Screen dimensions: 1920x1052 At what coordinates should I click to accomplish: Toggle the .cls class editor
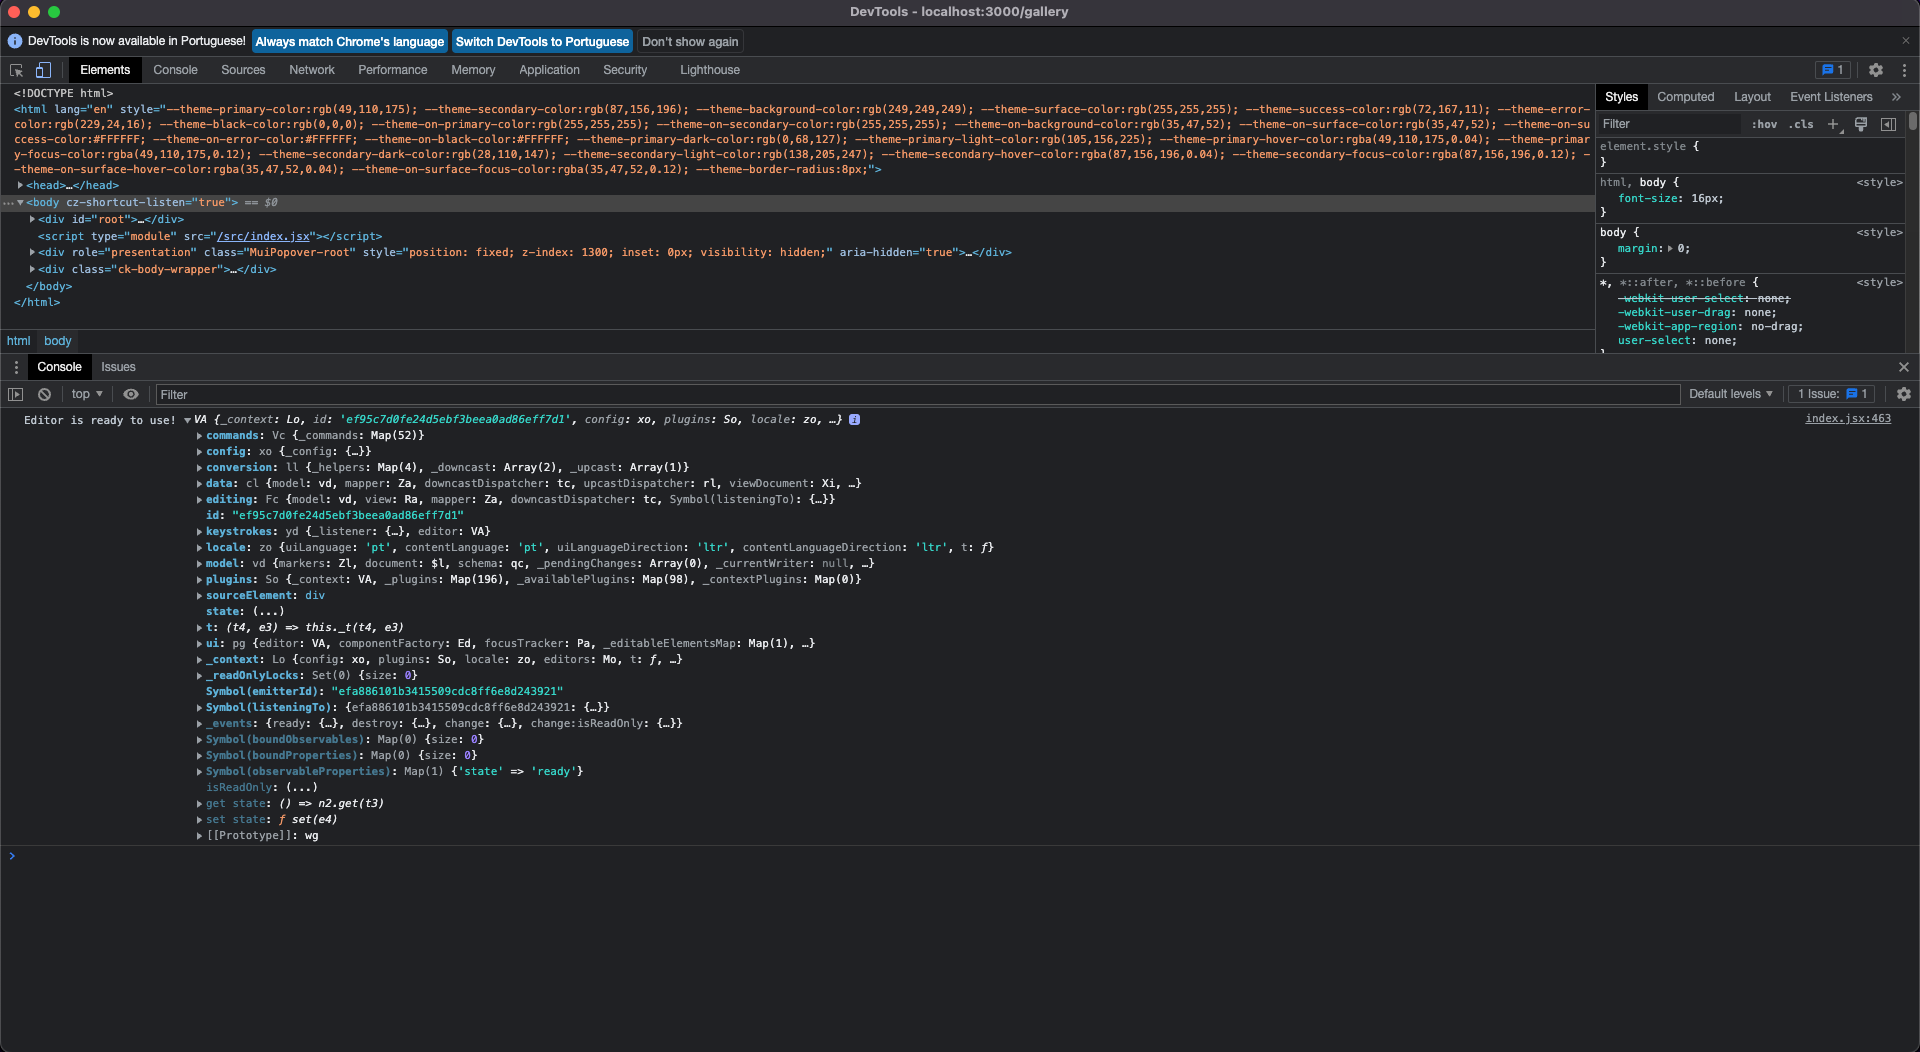tap(1802, 124)
